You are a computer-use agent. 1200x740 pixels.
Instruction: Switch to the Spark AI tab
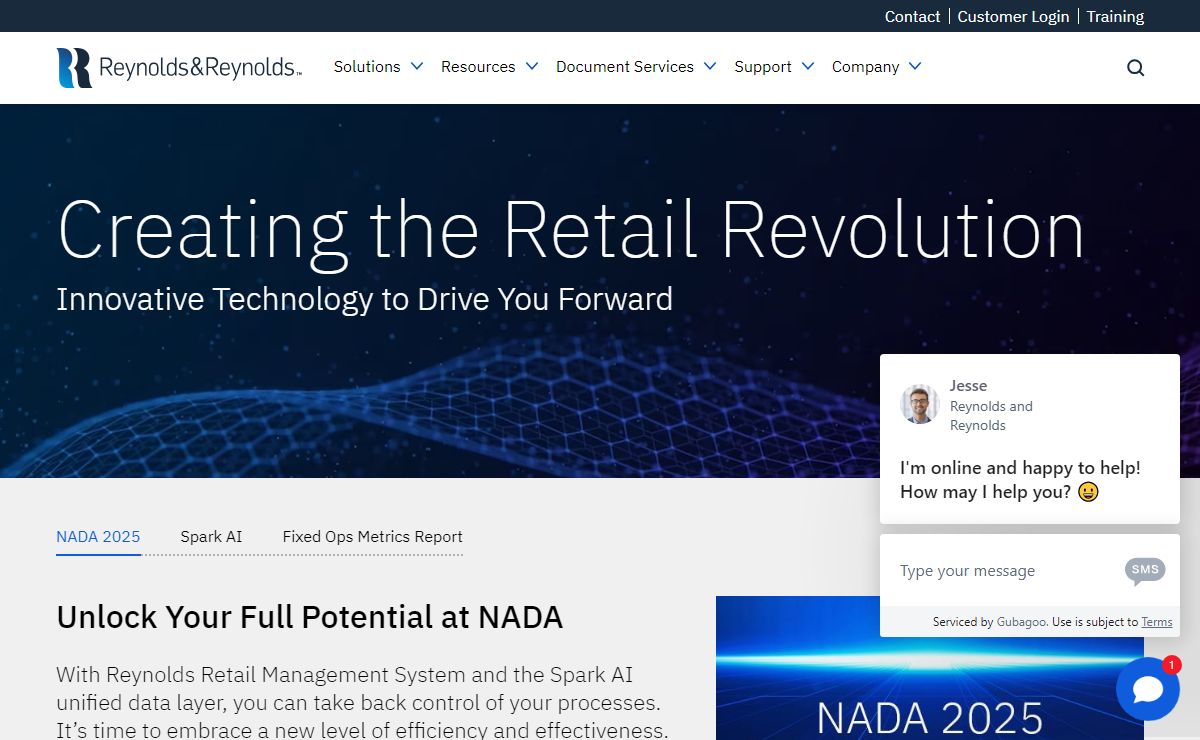211,537
